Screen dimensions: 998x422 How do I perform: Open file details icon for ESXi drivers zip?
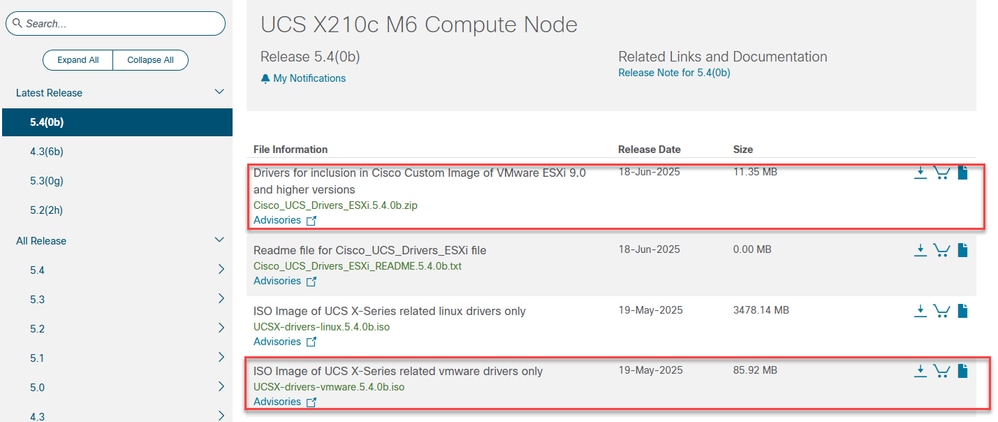click(962, 172)
